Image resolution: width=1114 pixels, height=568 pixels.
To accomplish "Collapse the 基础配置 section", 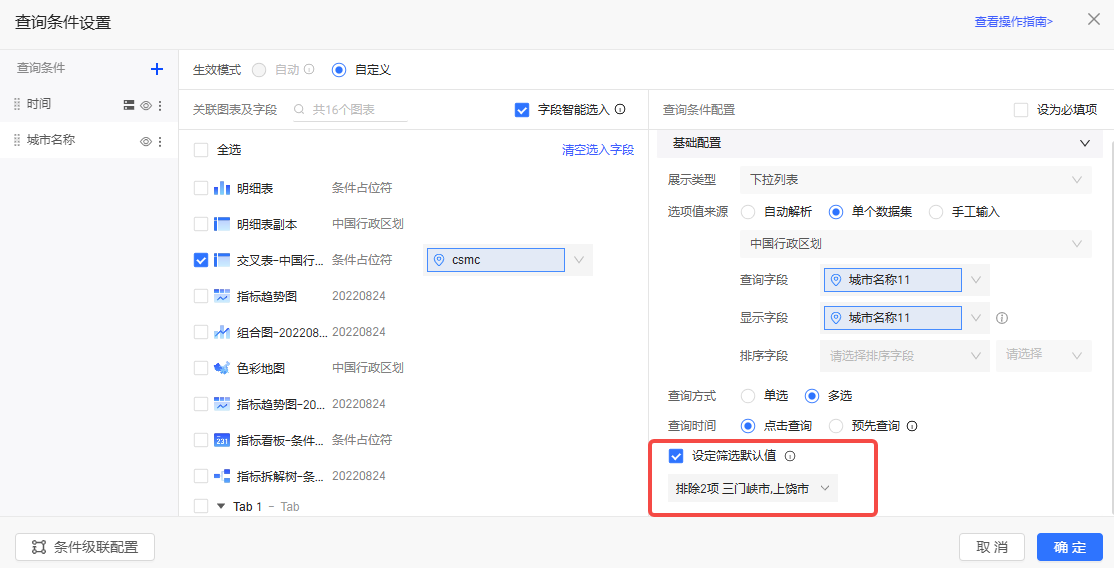I will click(x=1085, y=144).
